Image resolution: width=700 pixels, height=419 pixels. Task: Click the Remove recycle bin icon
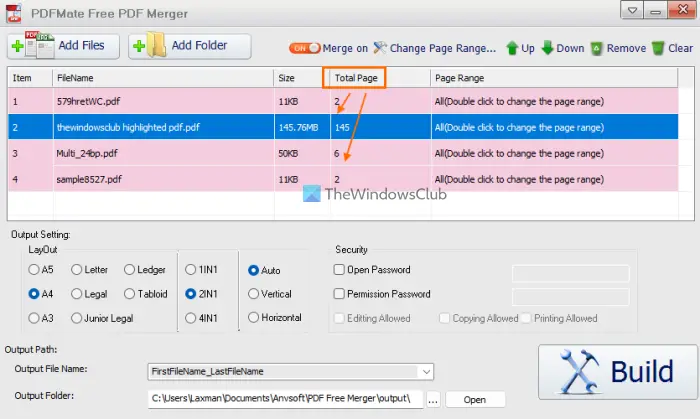point(596,48)
